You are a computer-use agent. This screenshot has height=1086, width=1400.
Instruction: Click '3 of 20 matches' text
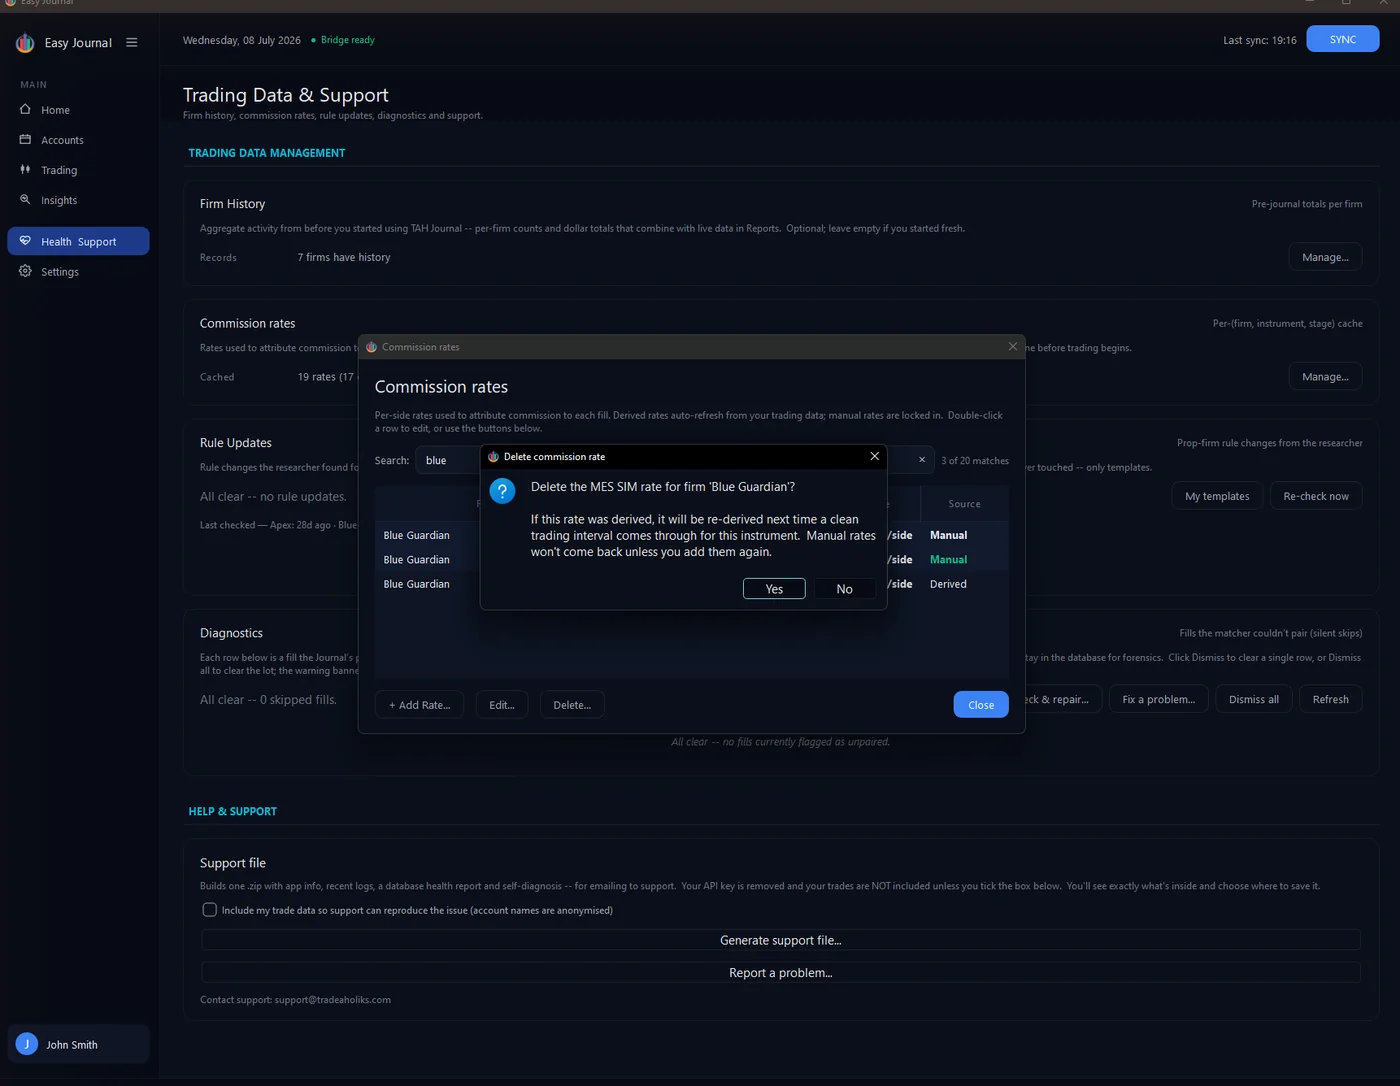tap(975, 461)
